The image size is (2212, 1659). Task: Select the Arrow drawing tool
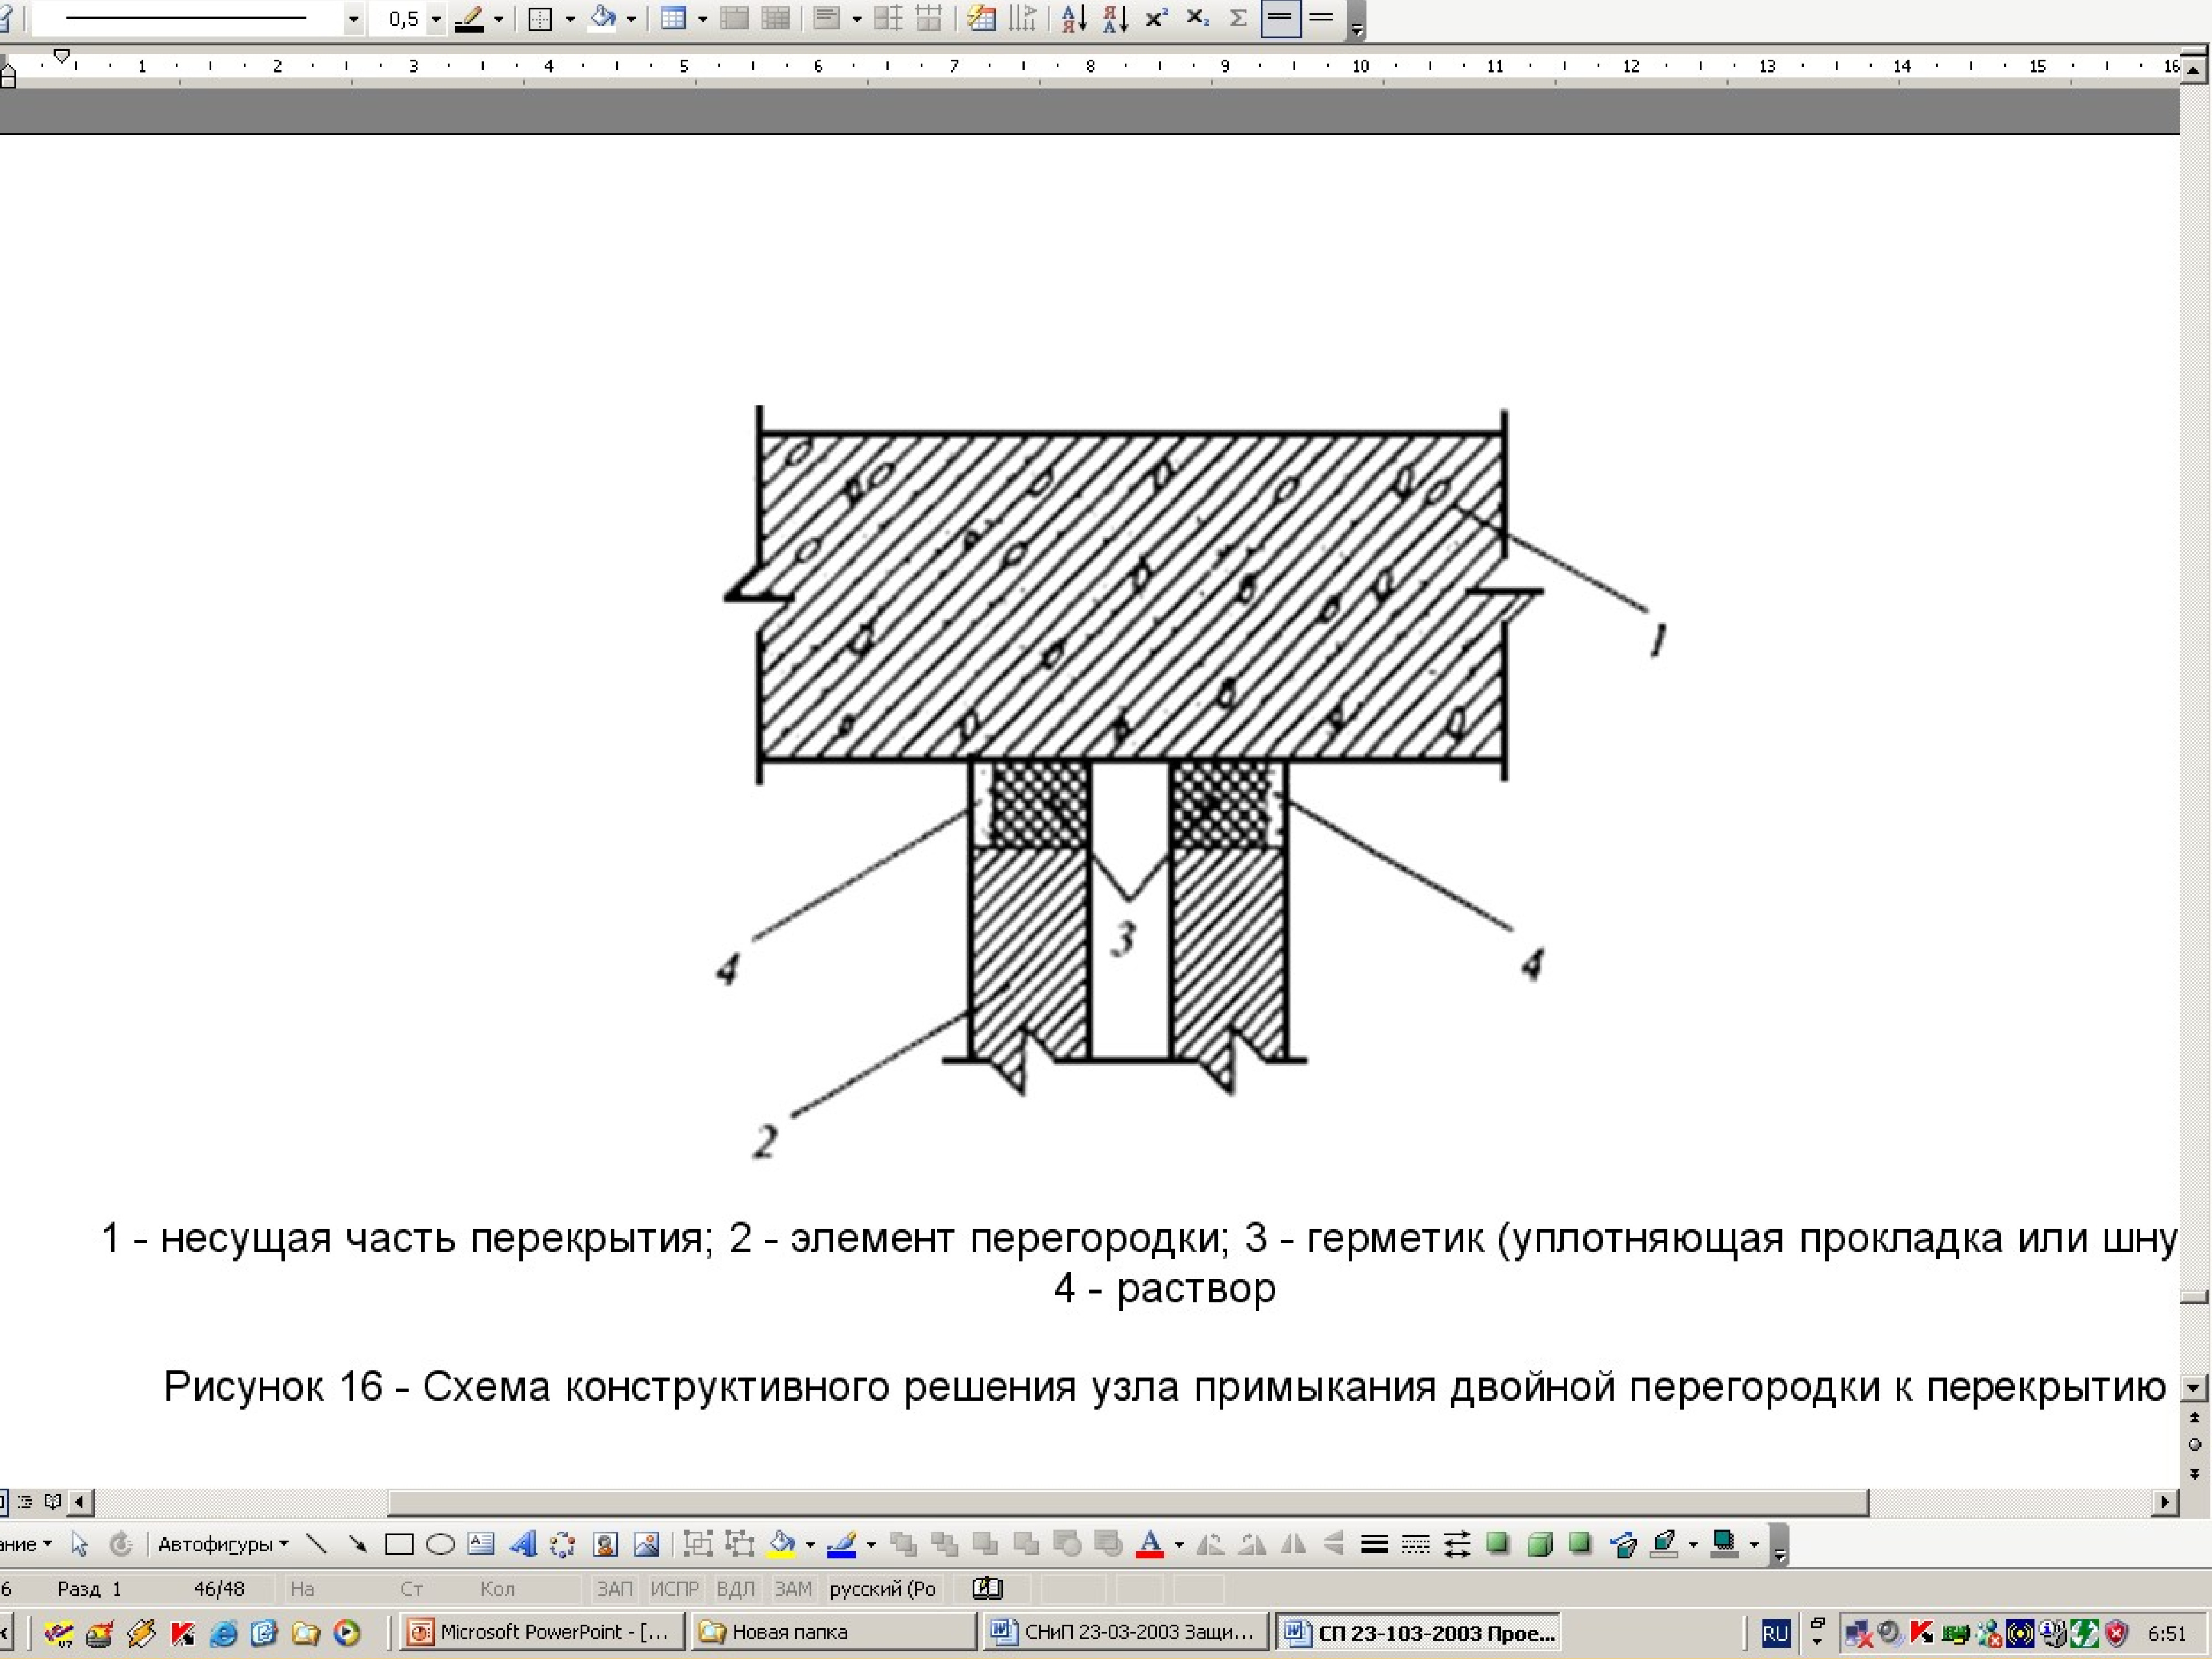357,1545
